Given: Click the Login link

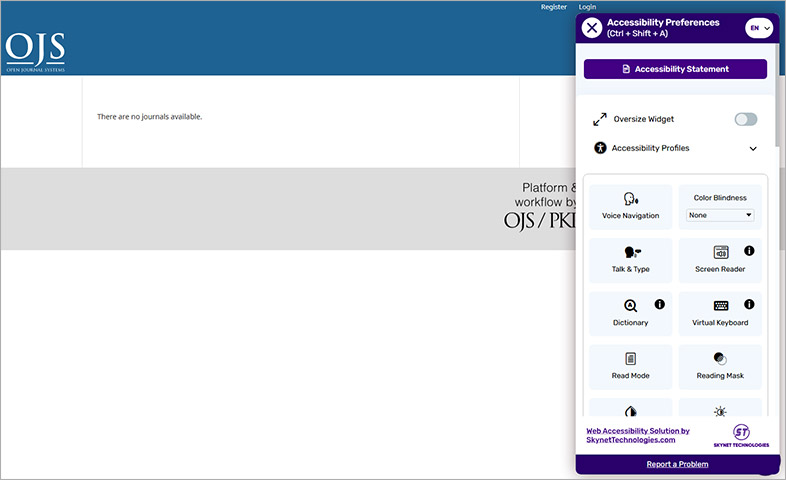Looking at the screenshot, I should 587,7.
